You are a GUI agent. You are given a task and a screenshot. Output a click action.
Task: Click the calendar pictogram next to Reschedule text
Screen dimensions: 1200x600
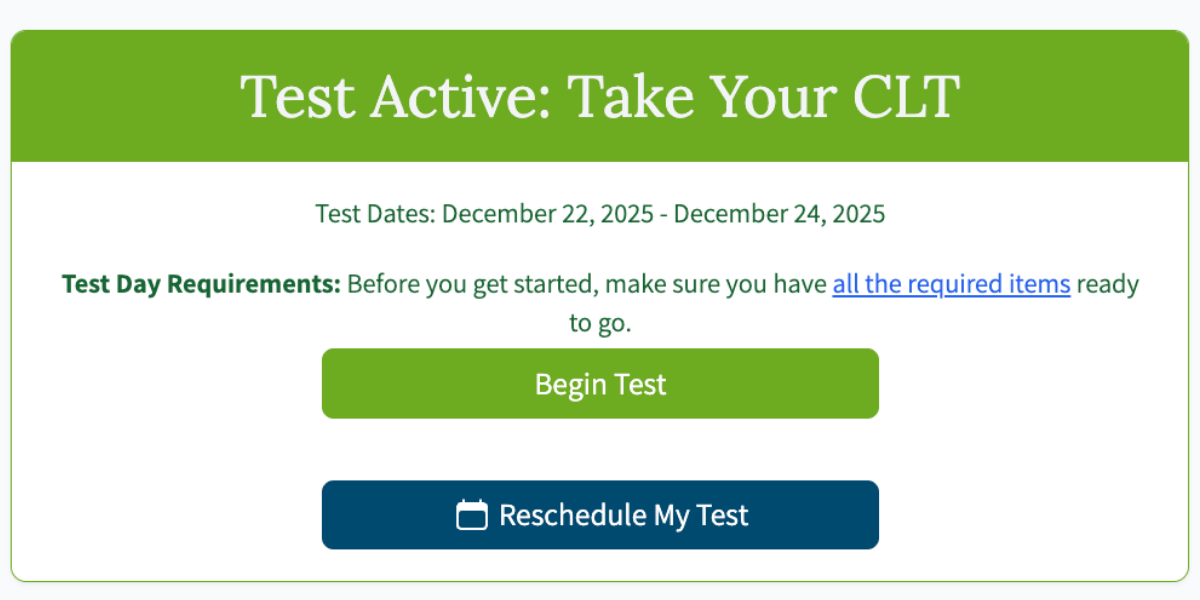(x=474, y=514)
